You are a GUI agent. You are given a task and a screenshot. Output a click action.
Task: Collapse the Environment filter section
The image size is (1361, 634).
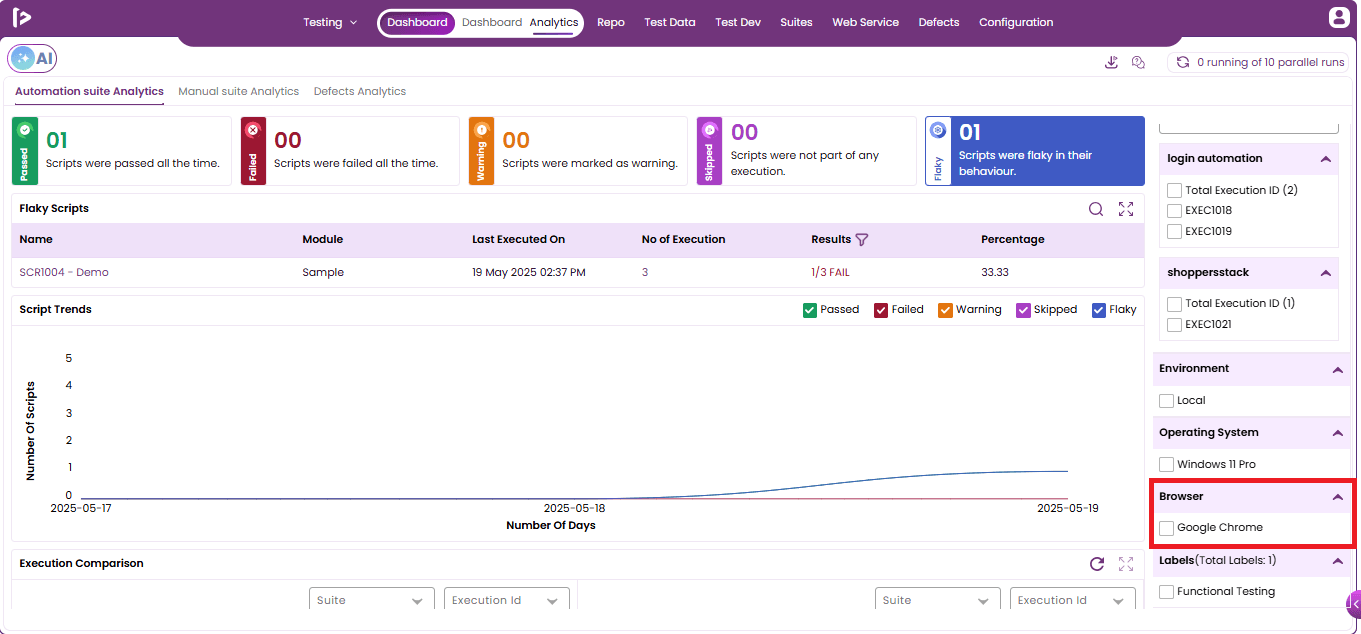tap(1337, 369)
